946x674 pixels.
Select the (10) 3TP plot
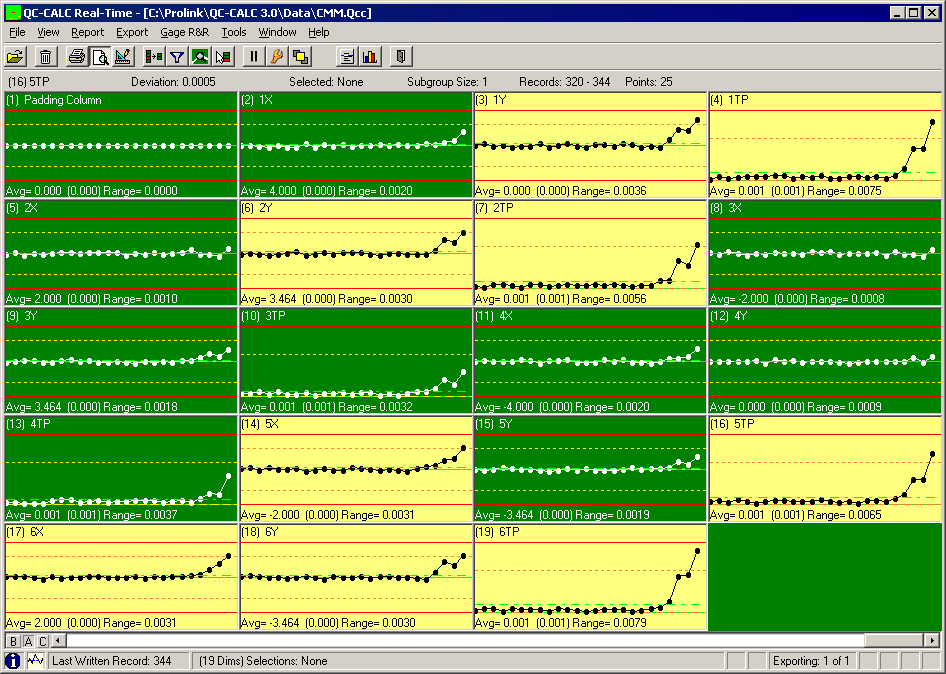click(x=356, y=361)
